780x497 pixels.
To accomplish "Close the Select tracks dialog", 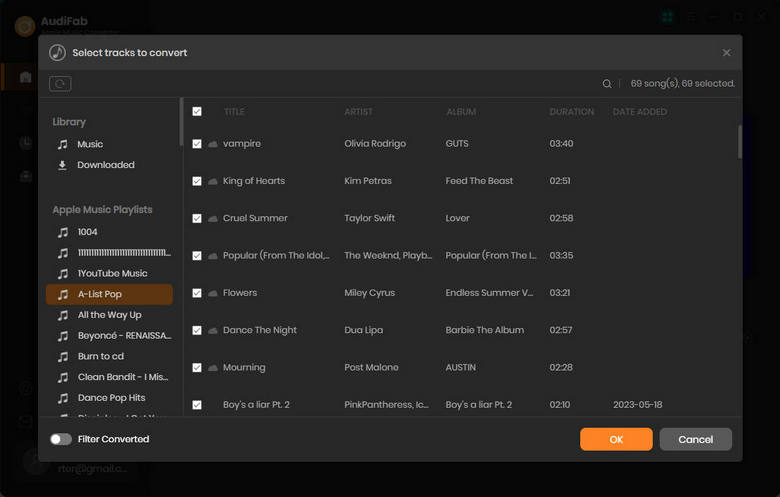I will pos(726,53).
